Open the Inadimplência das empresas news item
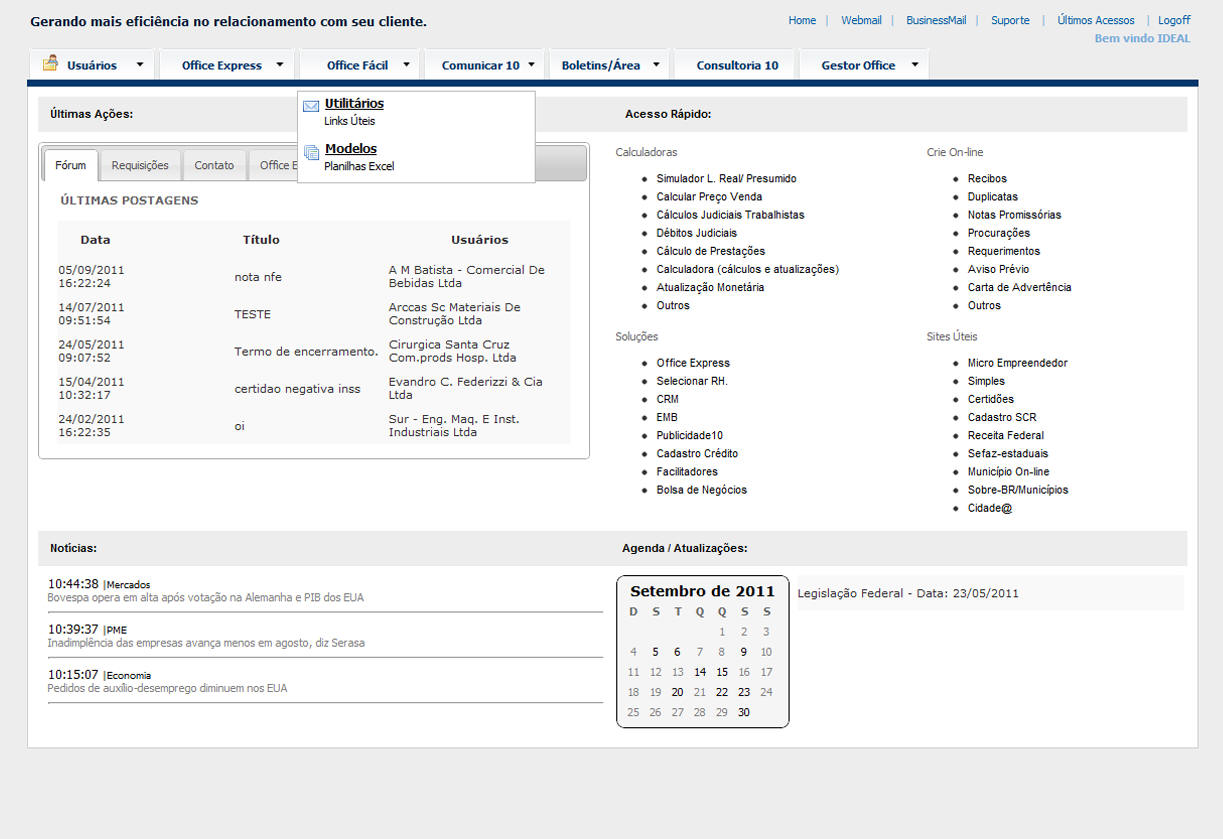The height and width of the screenshot is (839, 1223). point(206,643)
